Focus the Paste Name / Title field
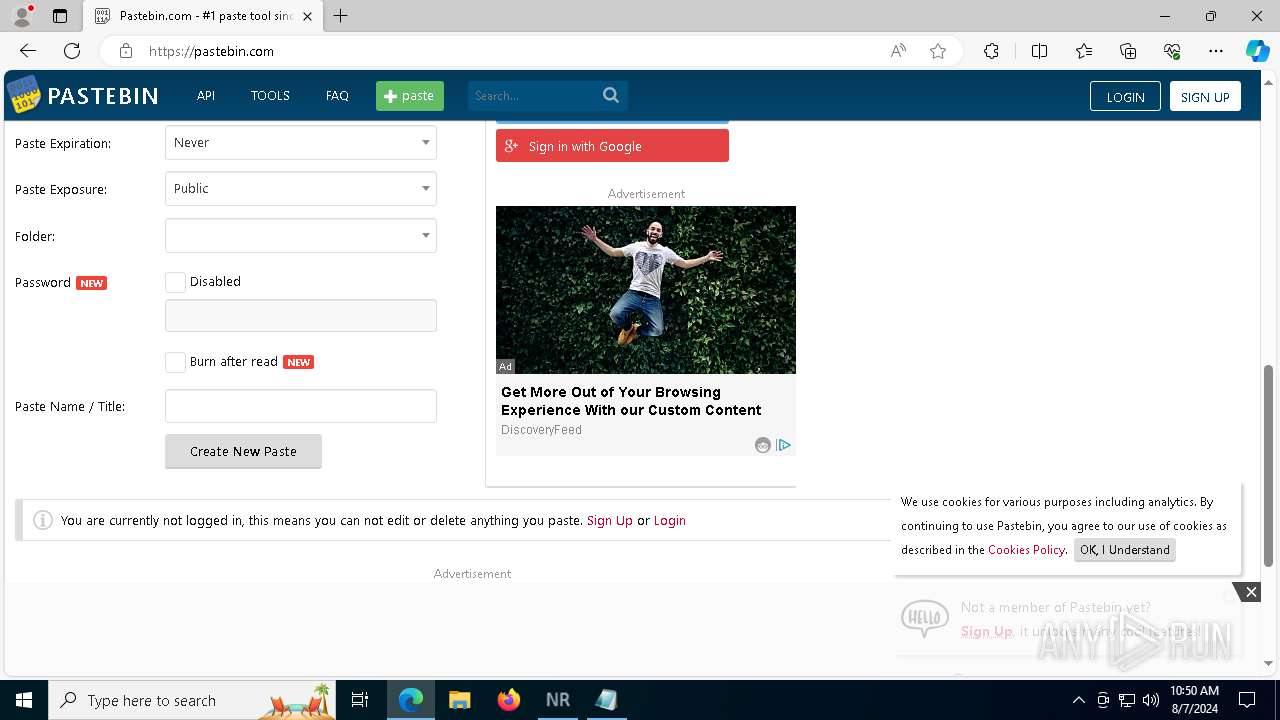1280x720 pixels. point(301,406)
